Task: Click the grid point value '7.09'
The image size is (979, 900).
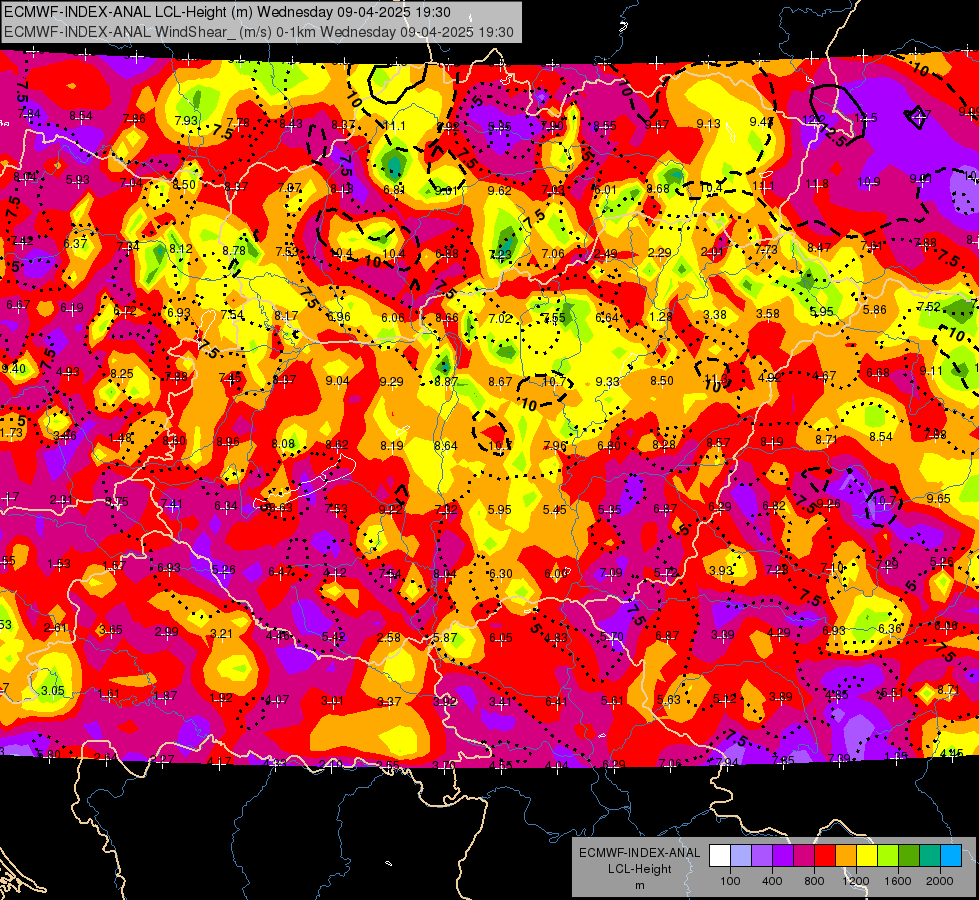Action: coord(611,572)
